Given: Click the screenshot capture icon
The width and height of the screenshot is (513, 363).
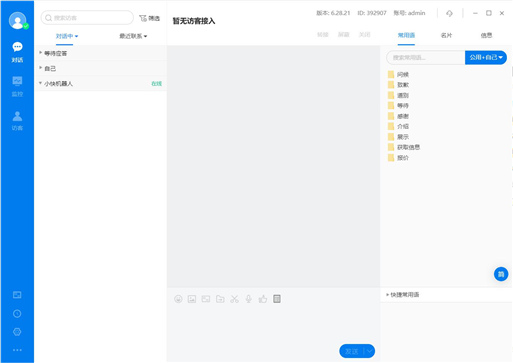Looking at the screenshot, I should [206, 299].
